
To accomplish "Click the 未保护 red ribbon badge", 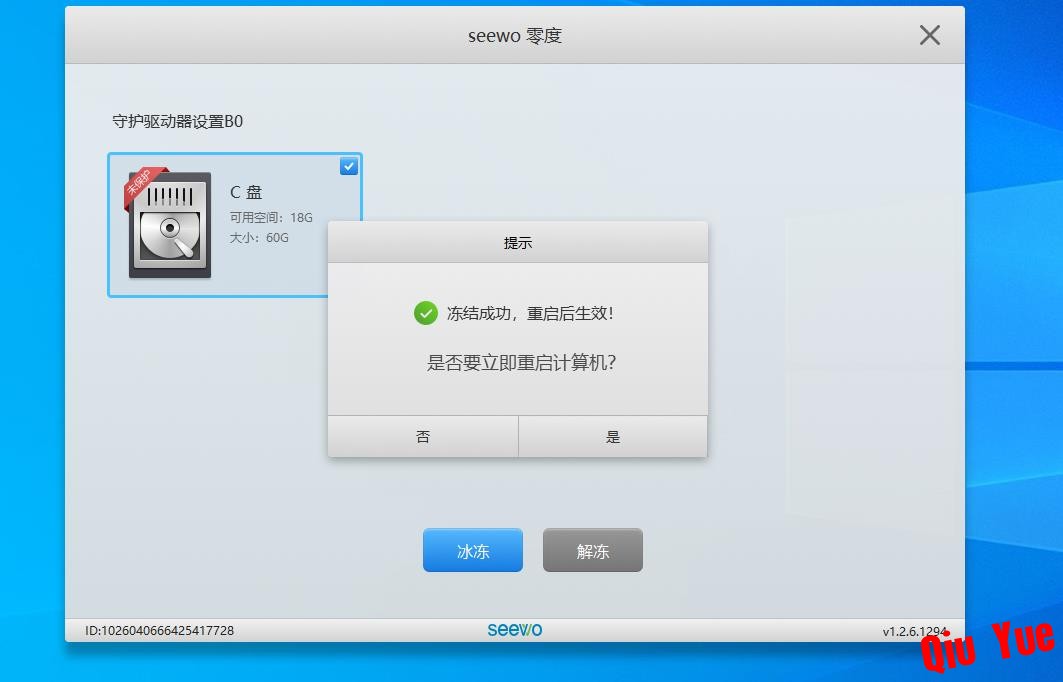I will [144, 186].
